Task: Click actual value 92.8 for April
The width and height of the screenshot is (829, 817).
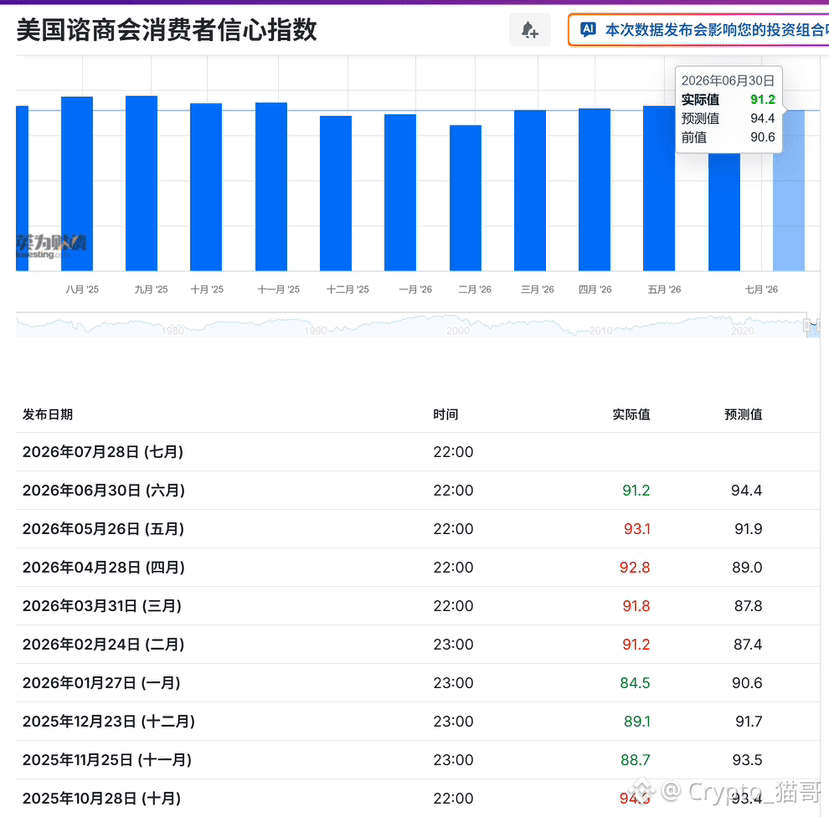Action: [x=634, y=568]
